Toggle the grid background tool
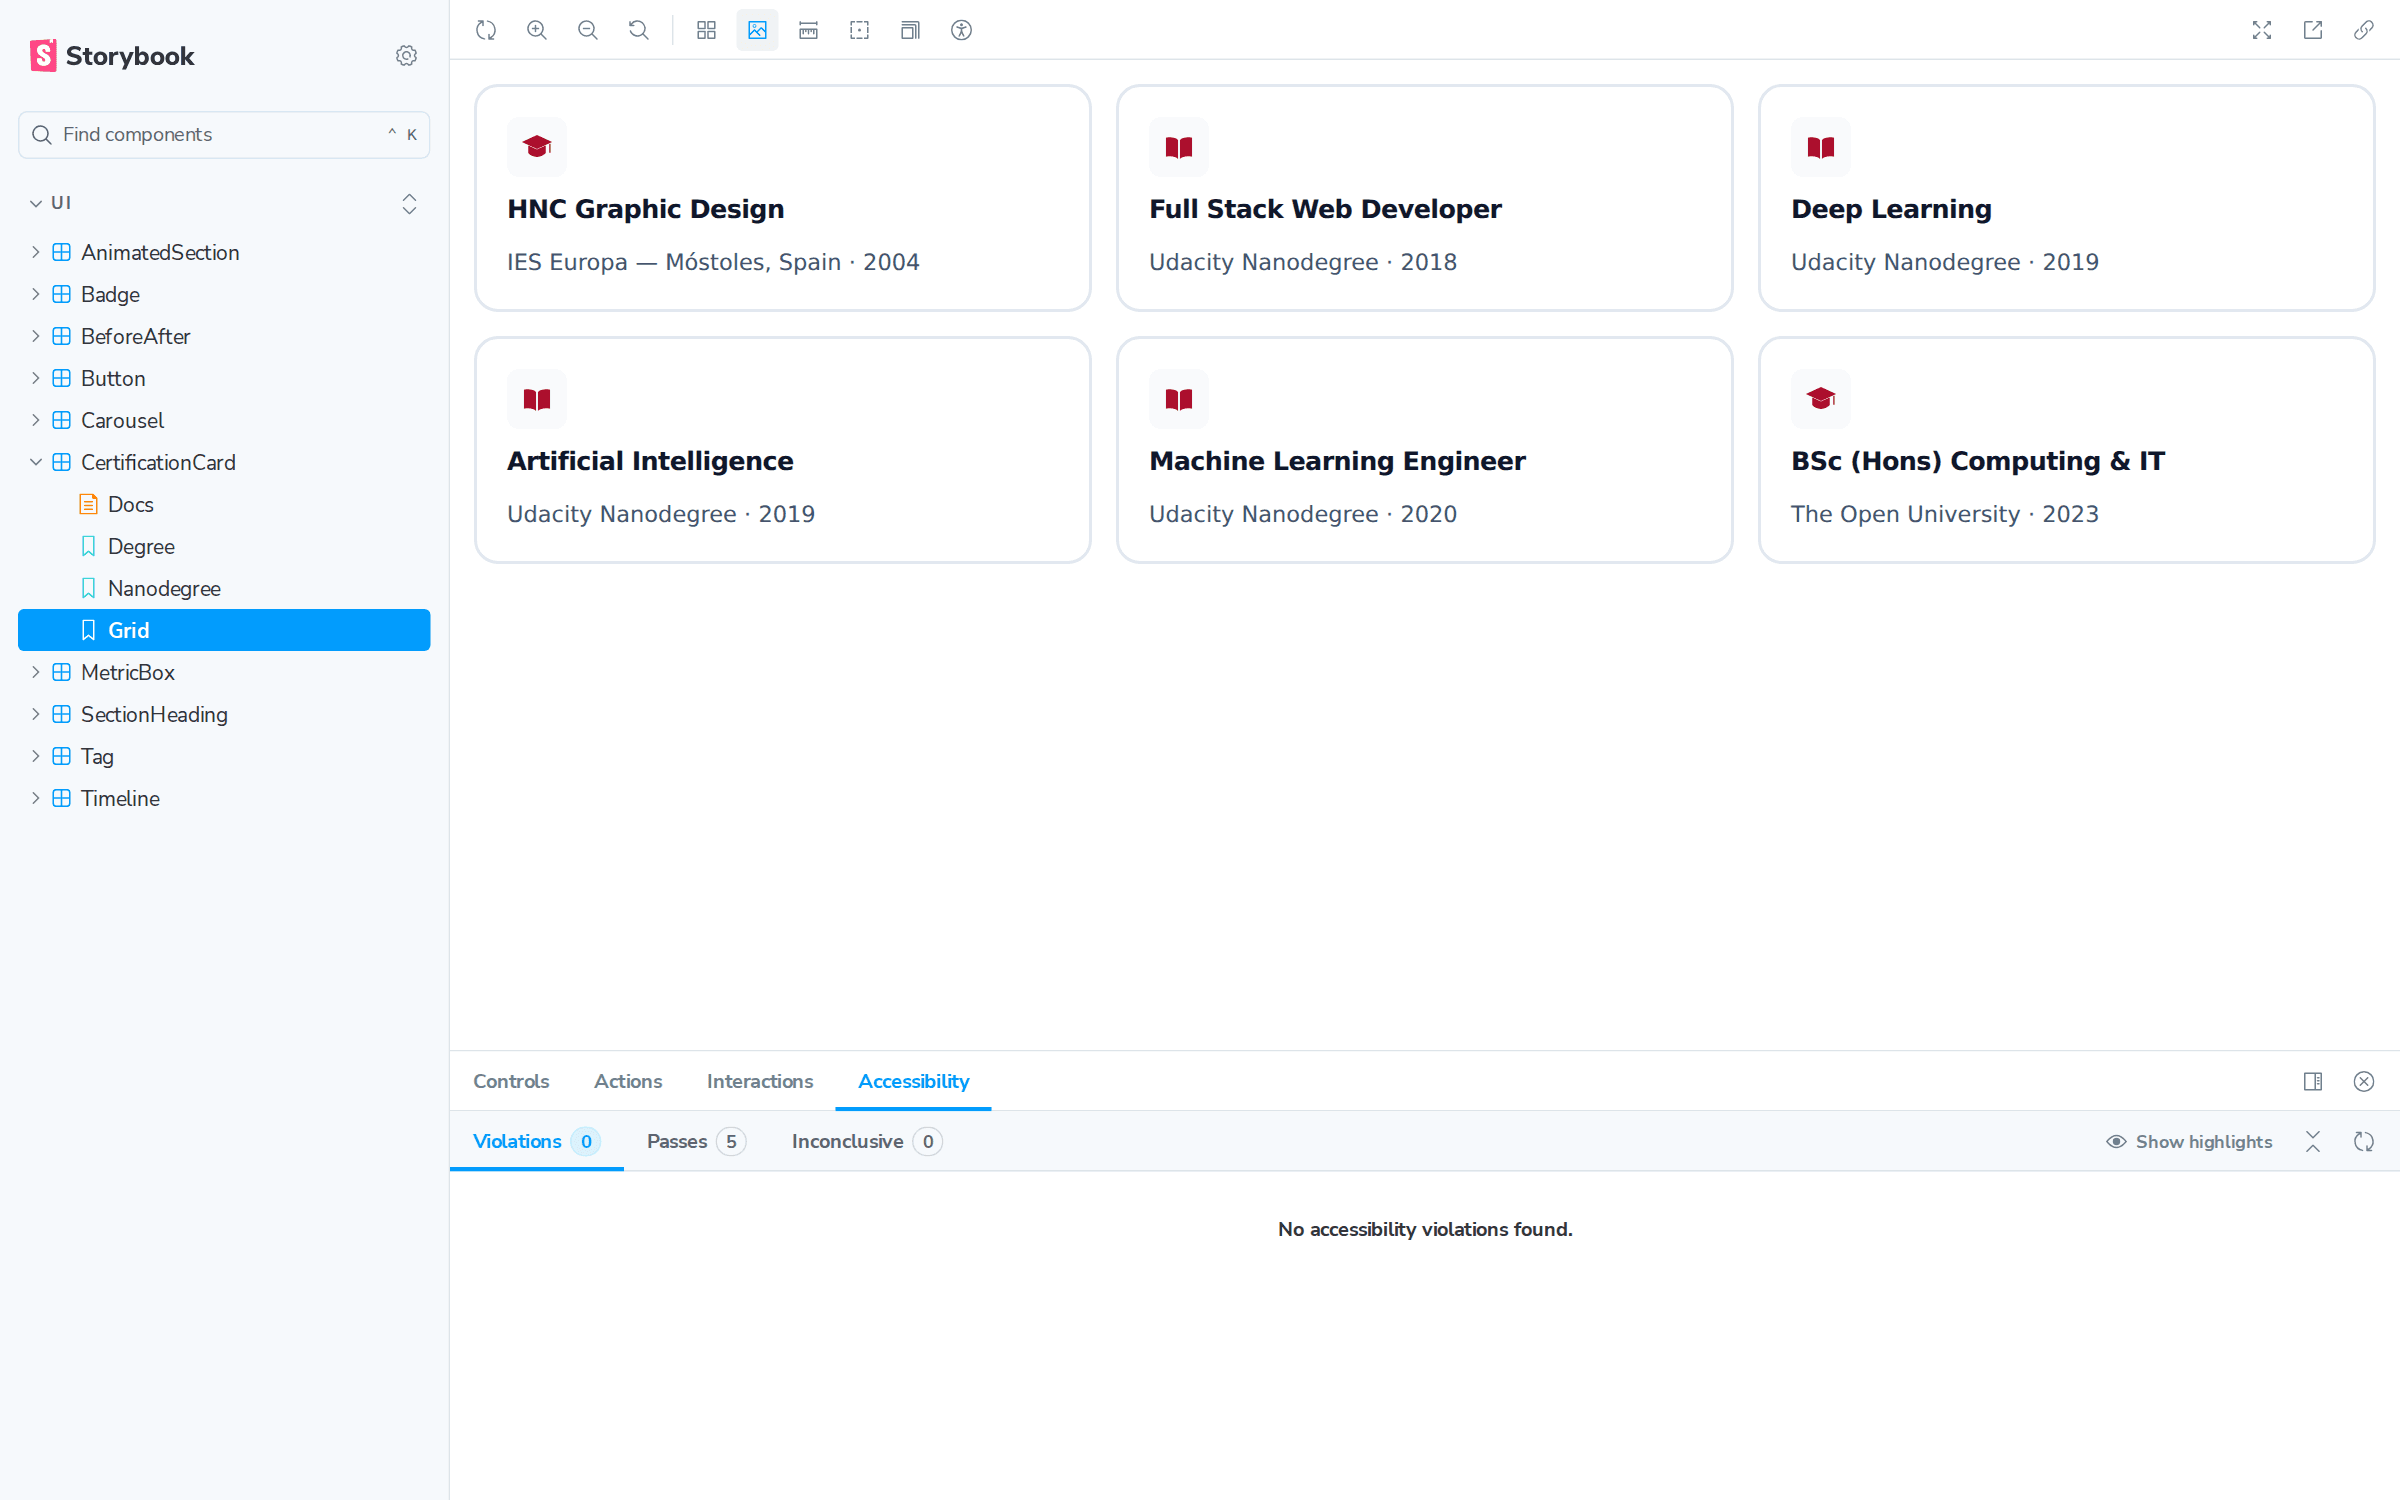2400x1500 pixels. 707,30
